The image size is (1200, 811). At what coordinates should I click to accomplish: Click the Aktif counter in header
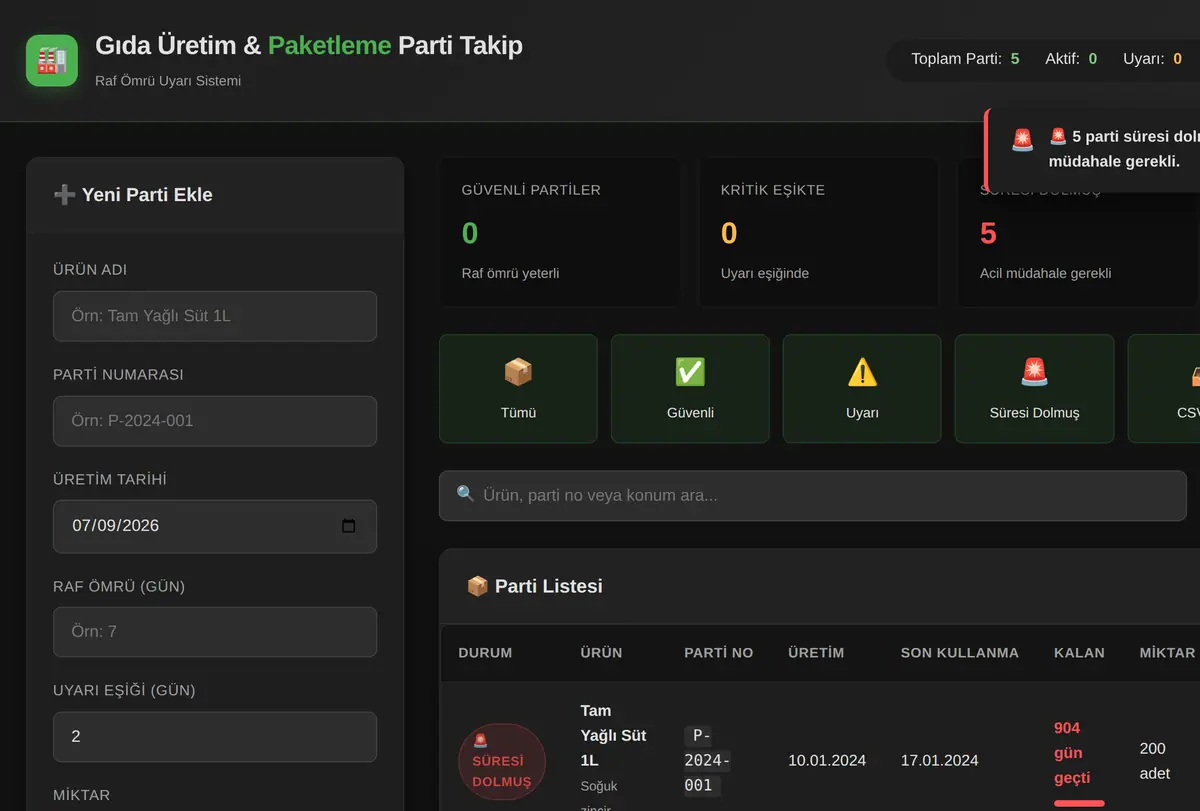1071,59
